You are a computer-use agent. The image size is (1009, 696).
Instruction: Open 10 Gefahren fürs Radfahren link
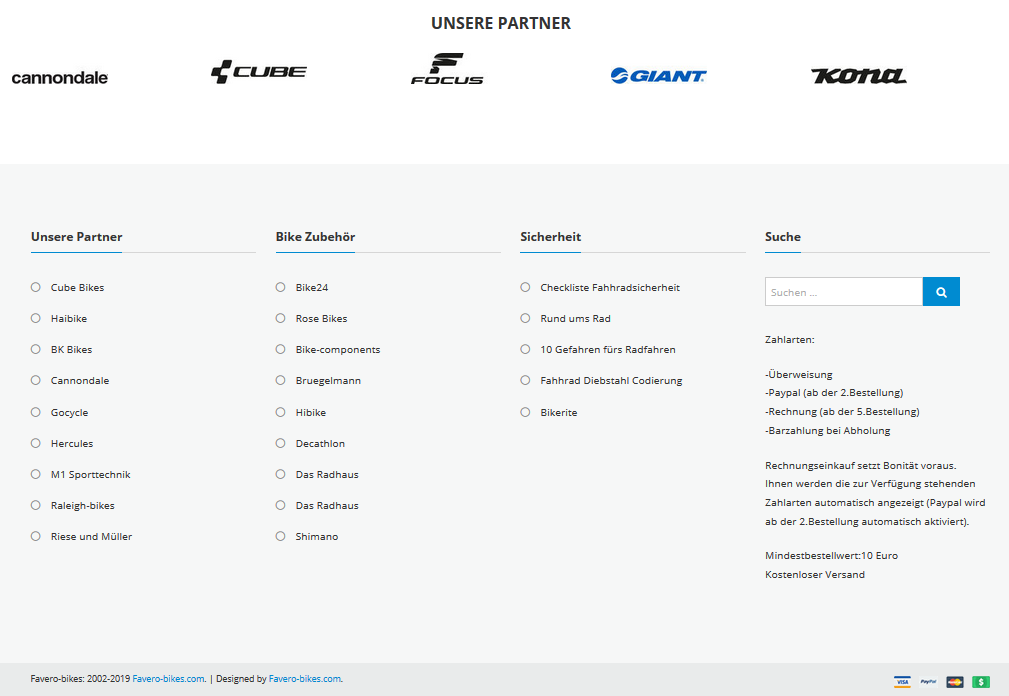[608, 349]
